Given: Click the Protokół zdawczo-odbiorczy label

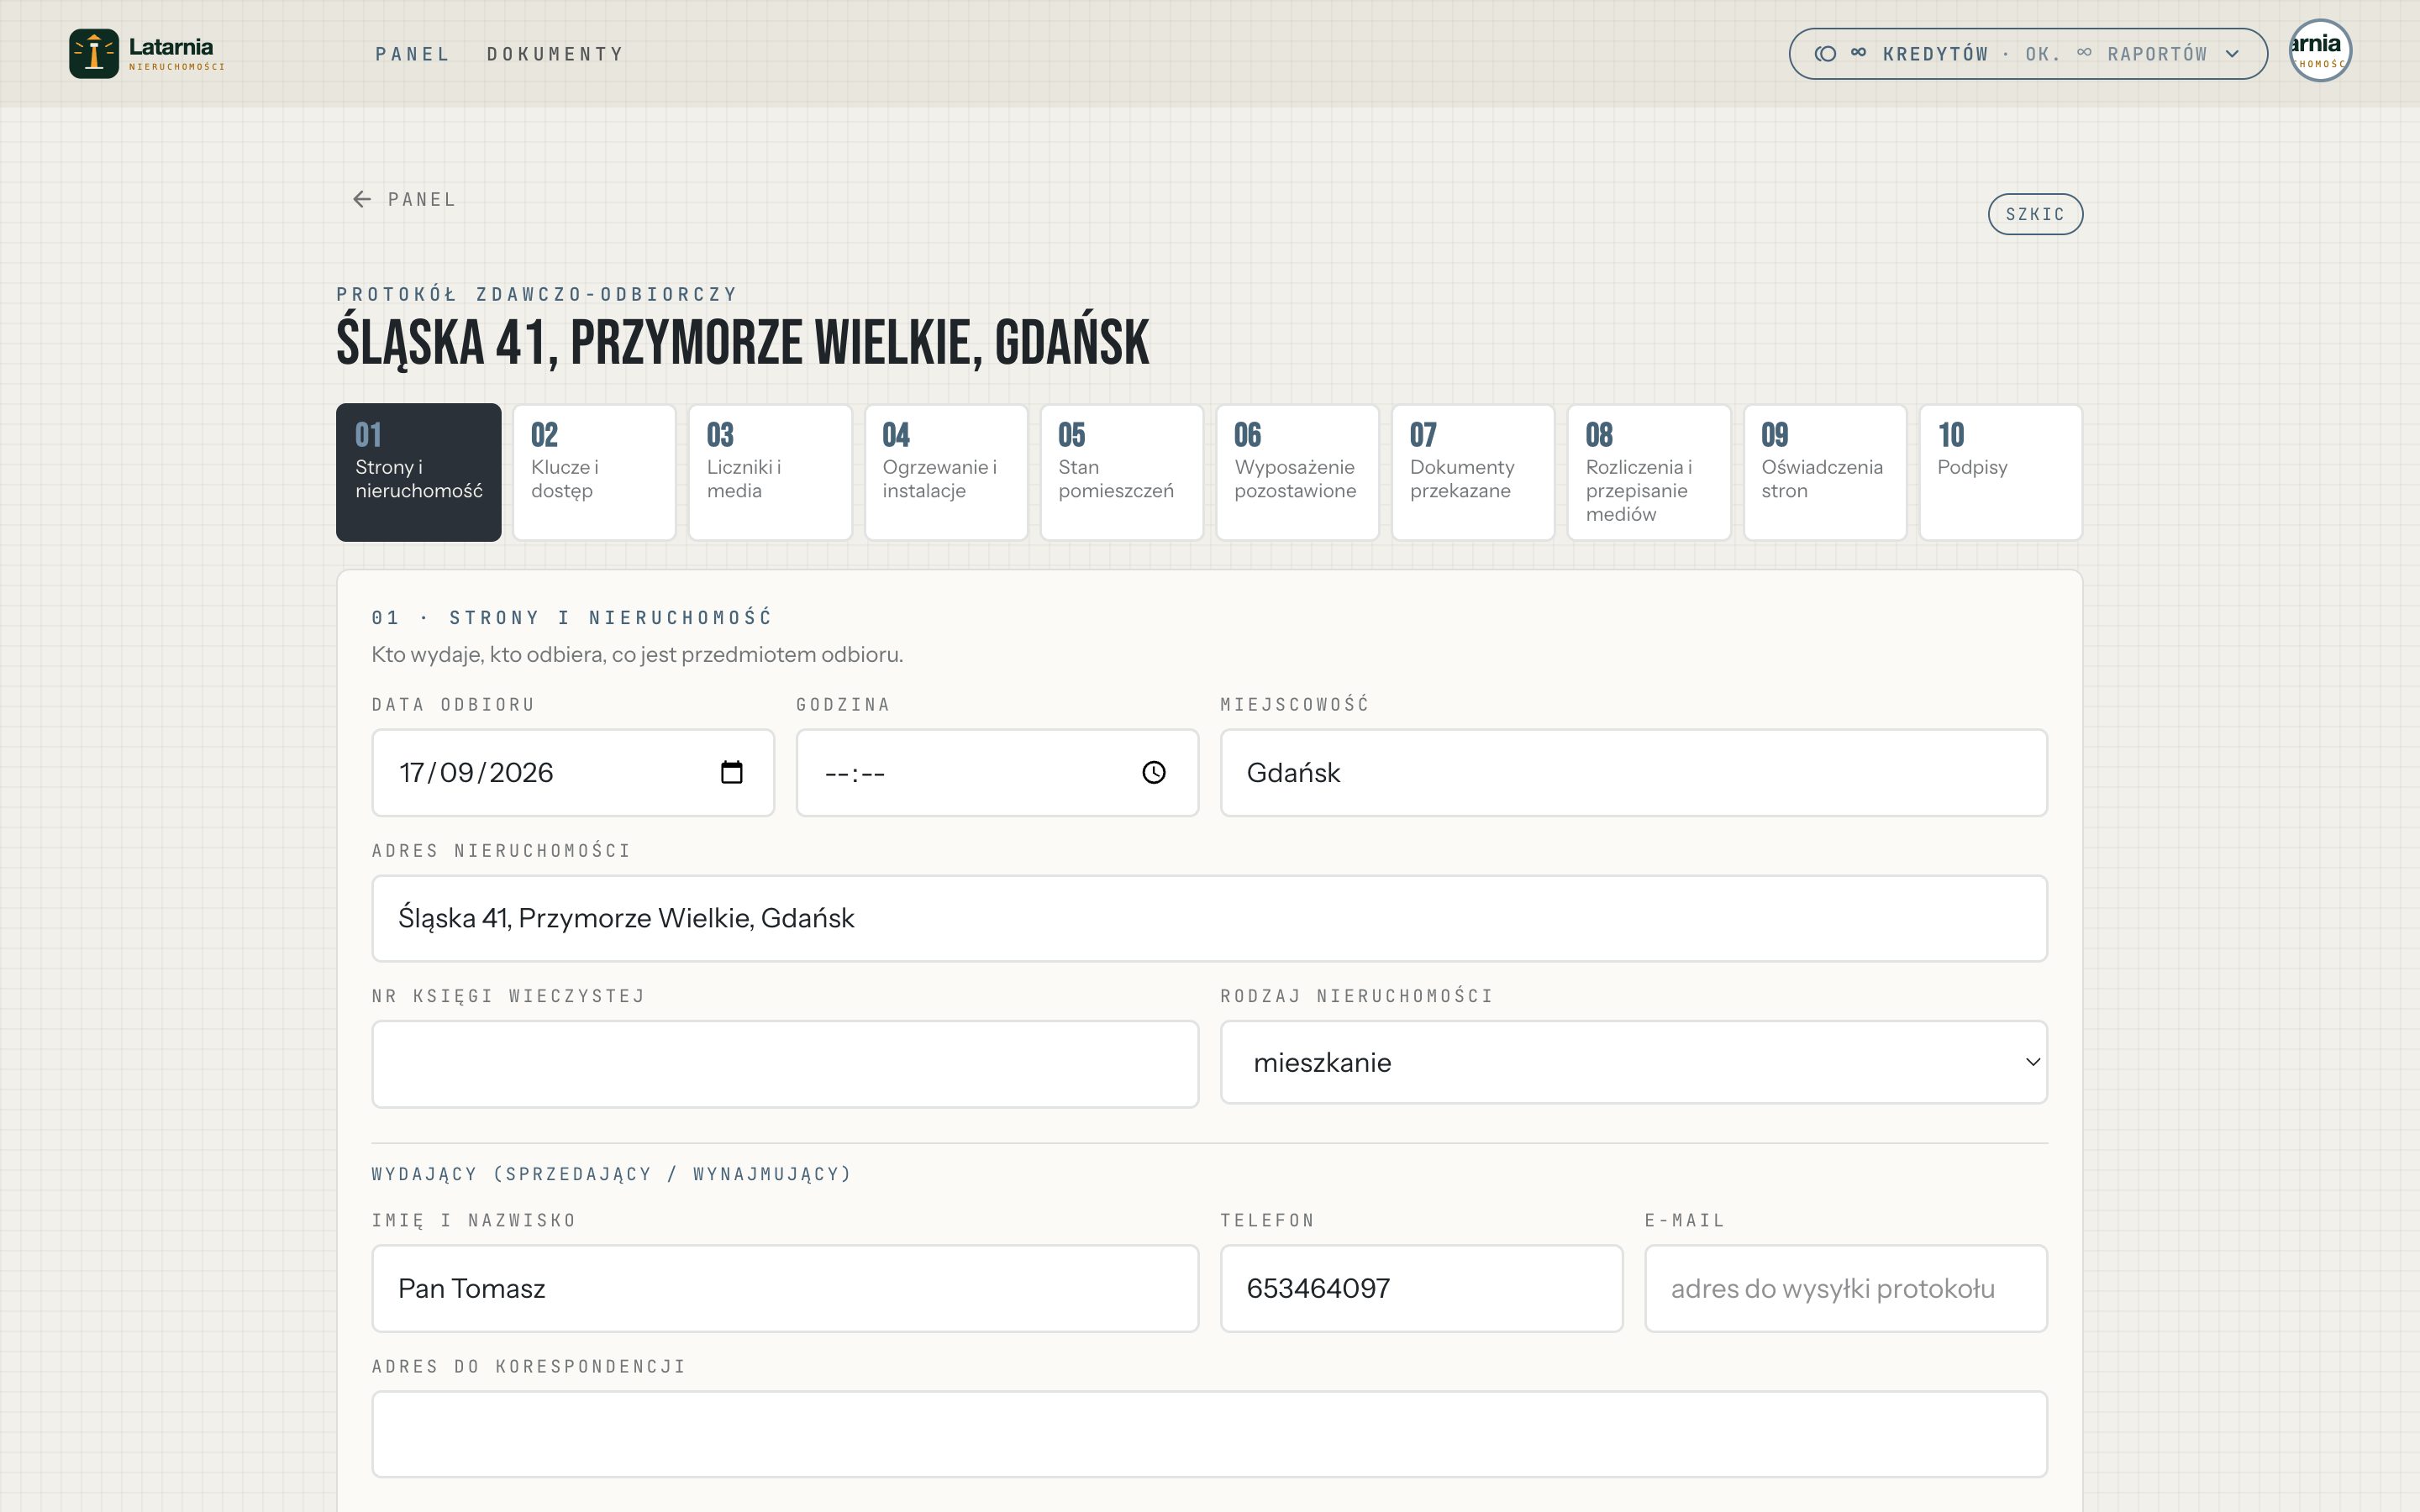Looking at the screenshot, I should 537,294.
